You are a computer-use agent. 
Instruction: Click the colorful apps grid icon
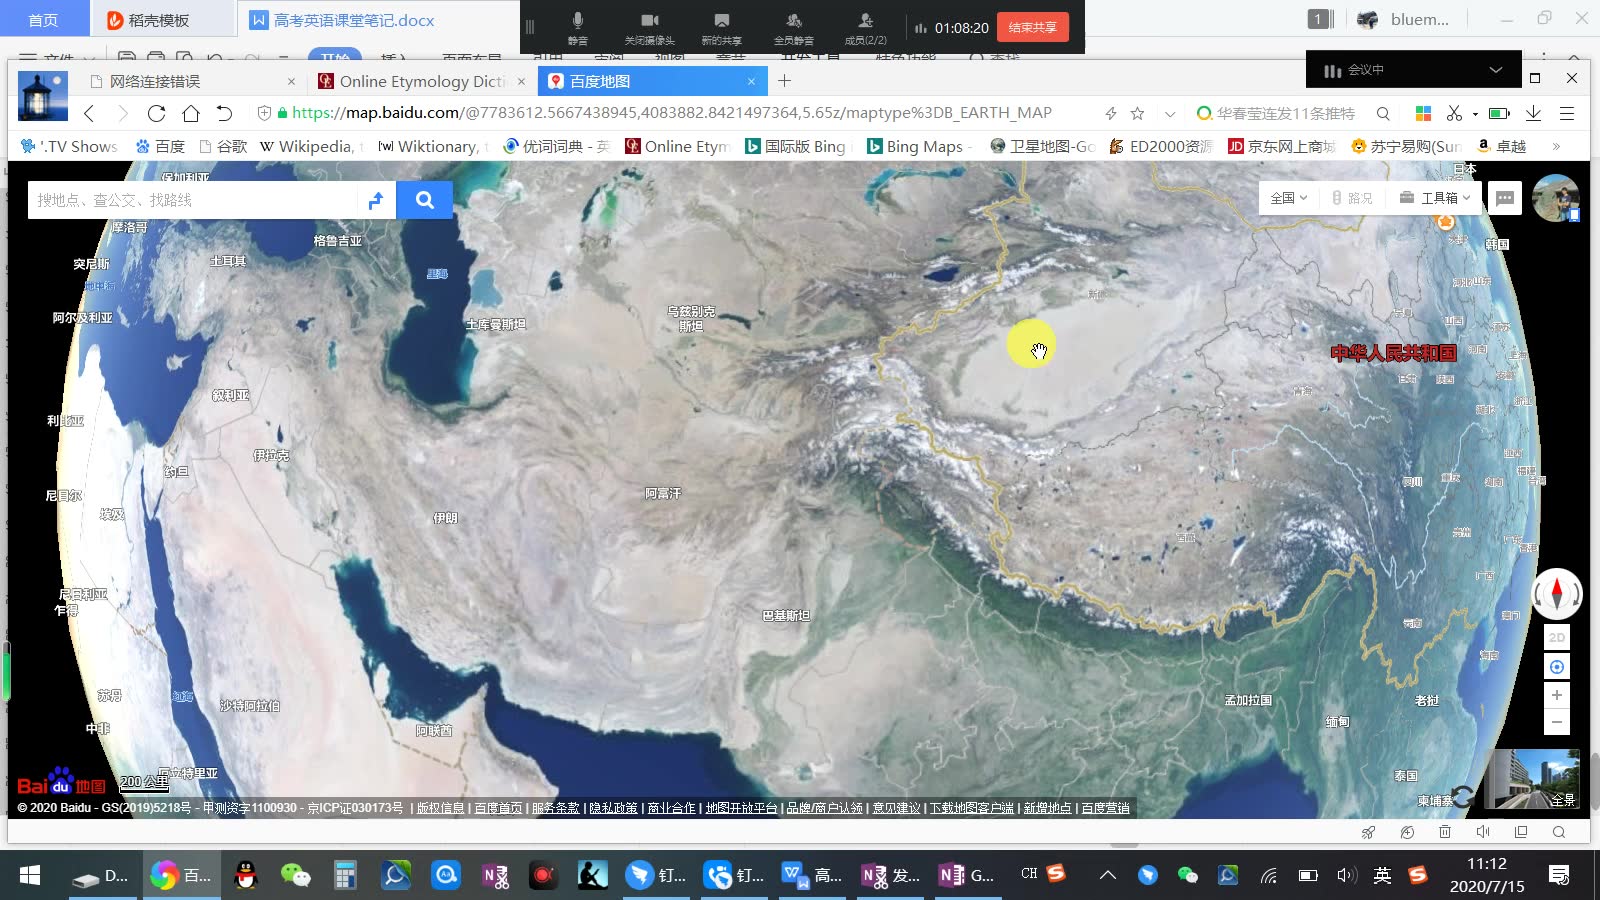click(1423, 113)
